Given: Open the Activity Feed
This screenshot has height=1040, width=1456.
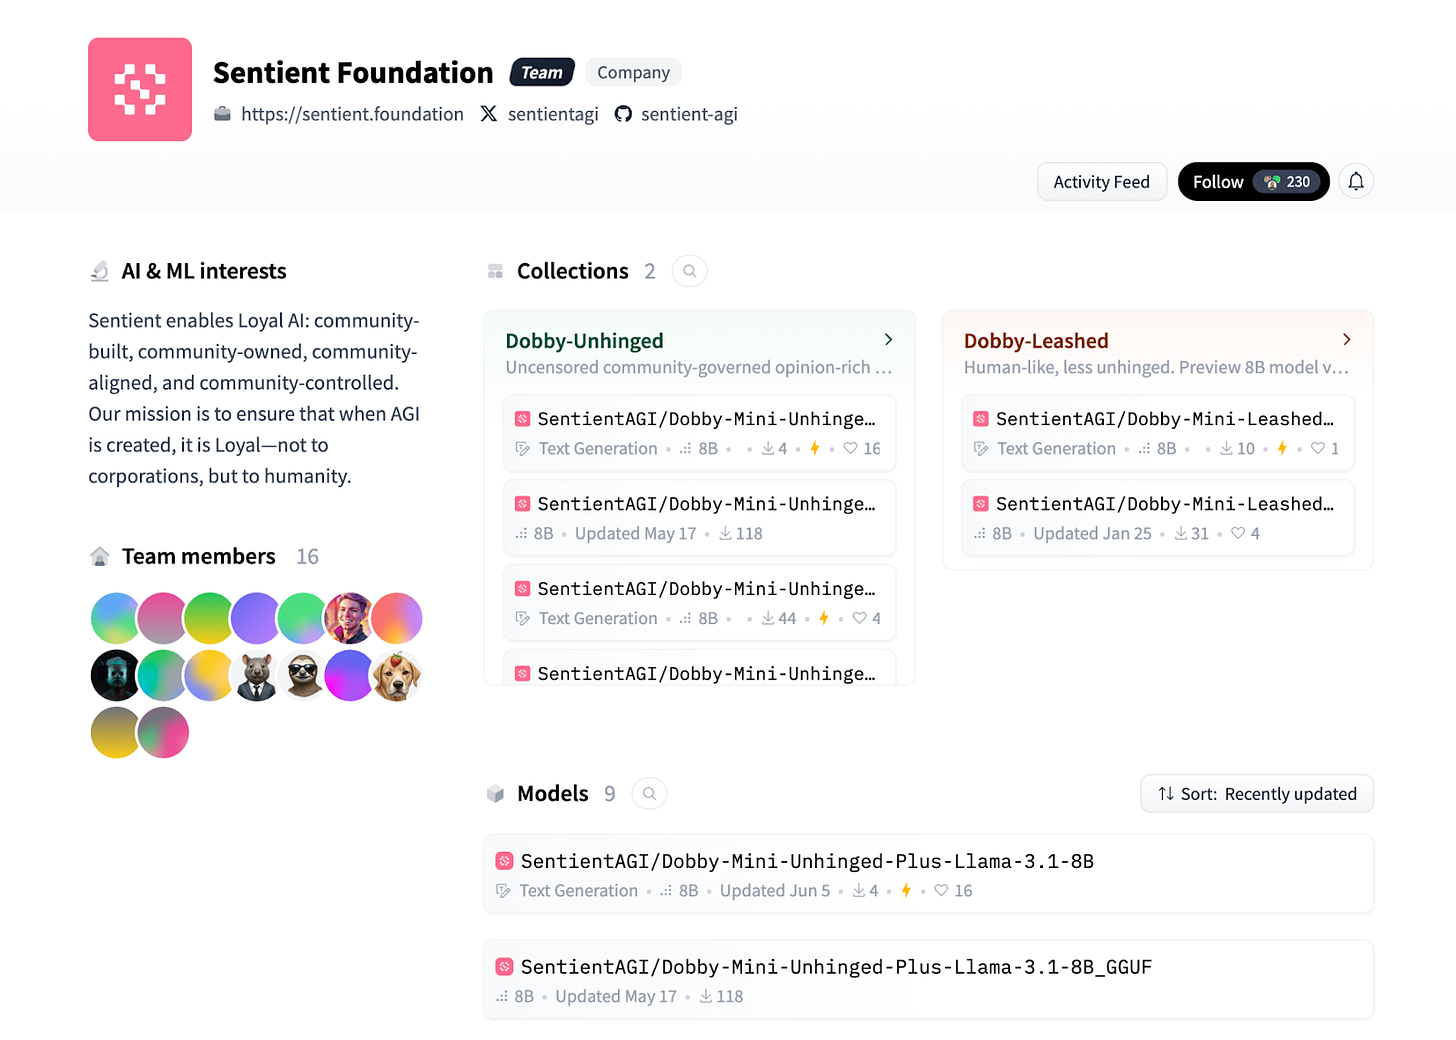Looking at the screenshot, I should pyautogui.click(x=1102, y=182).
